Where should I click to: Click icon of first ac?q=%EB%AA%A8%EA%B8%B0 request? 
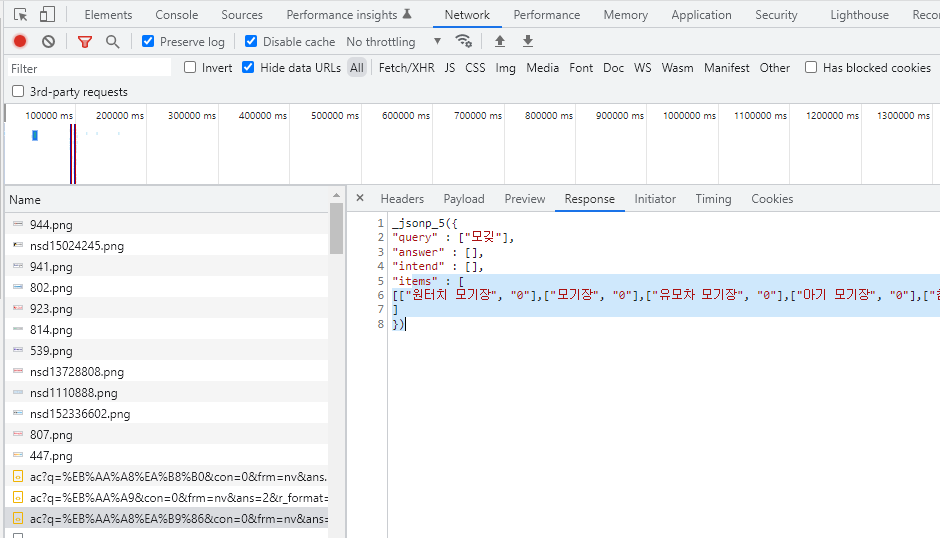(x=18, y=477)
